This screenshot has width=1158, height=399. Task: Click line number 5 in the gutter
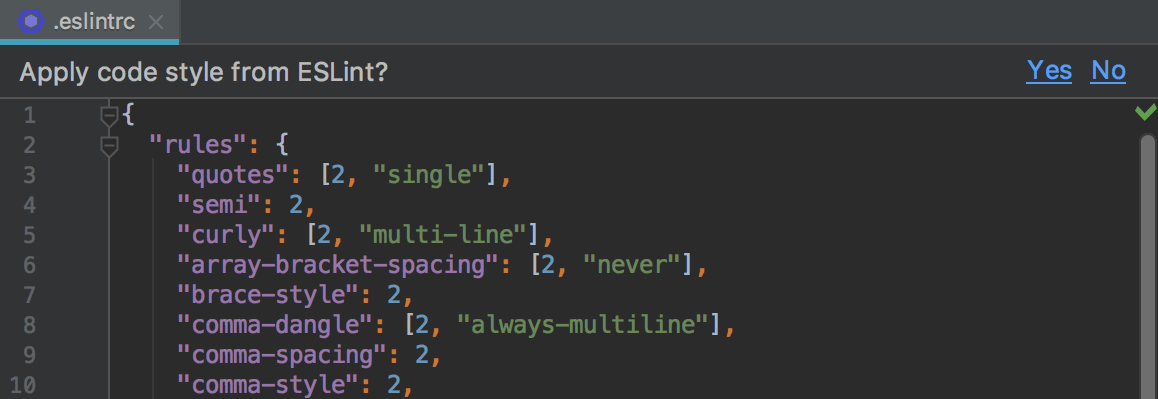pyautogui.click(x=30, y=235)
